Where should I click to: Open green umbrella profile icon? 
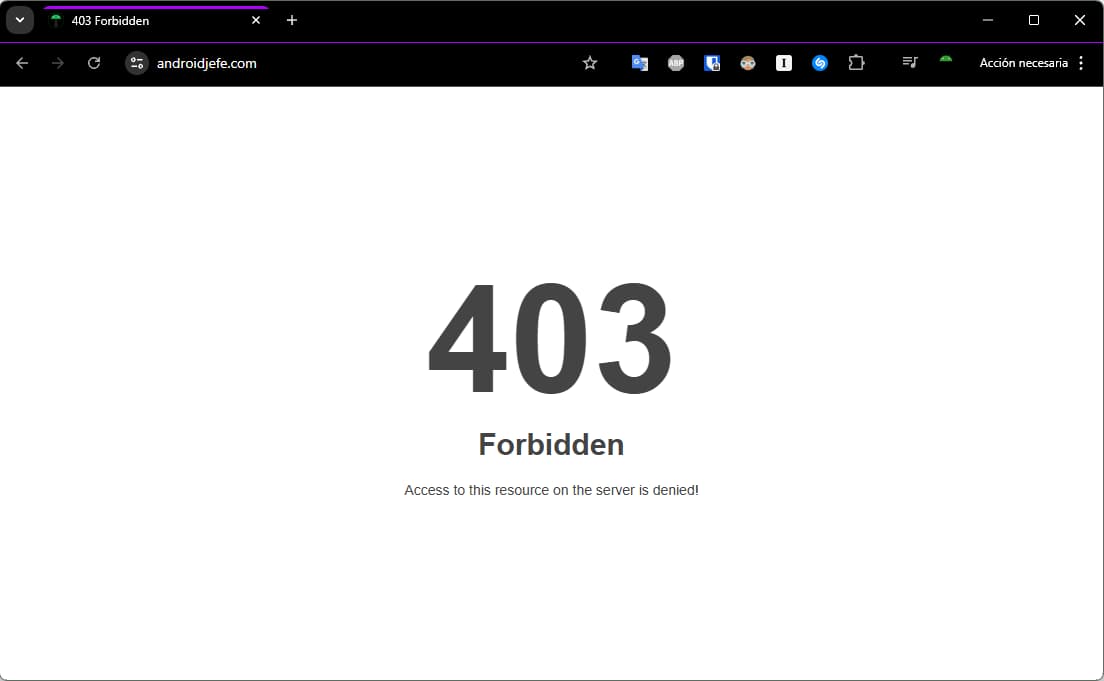click(946, 63)
